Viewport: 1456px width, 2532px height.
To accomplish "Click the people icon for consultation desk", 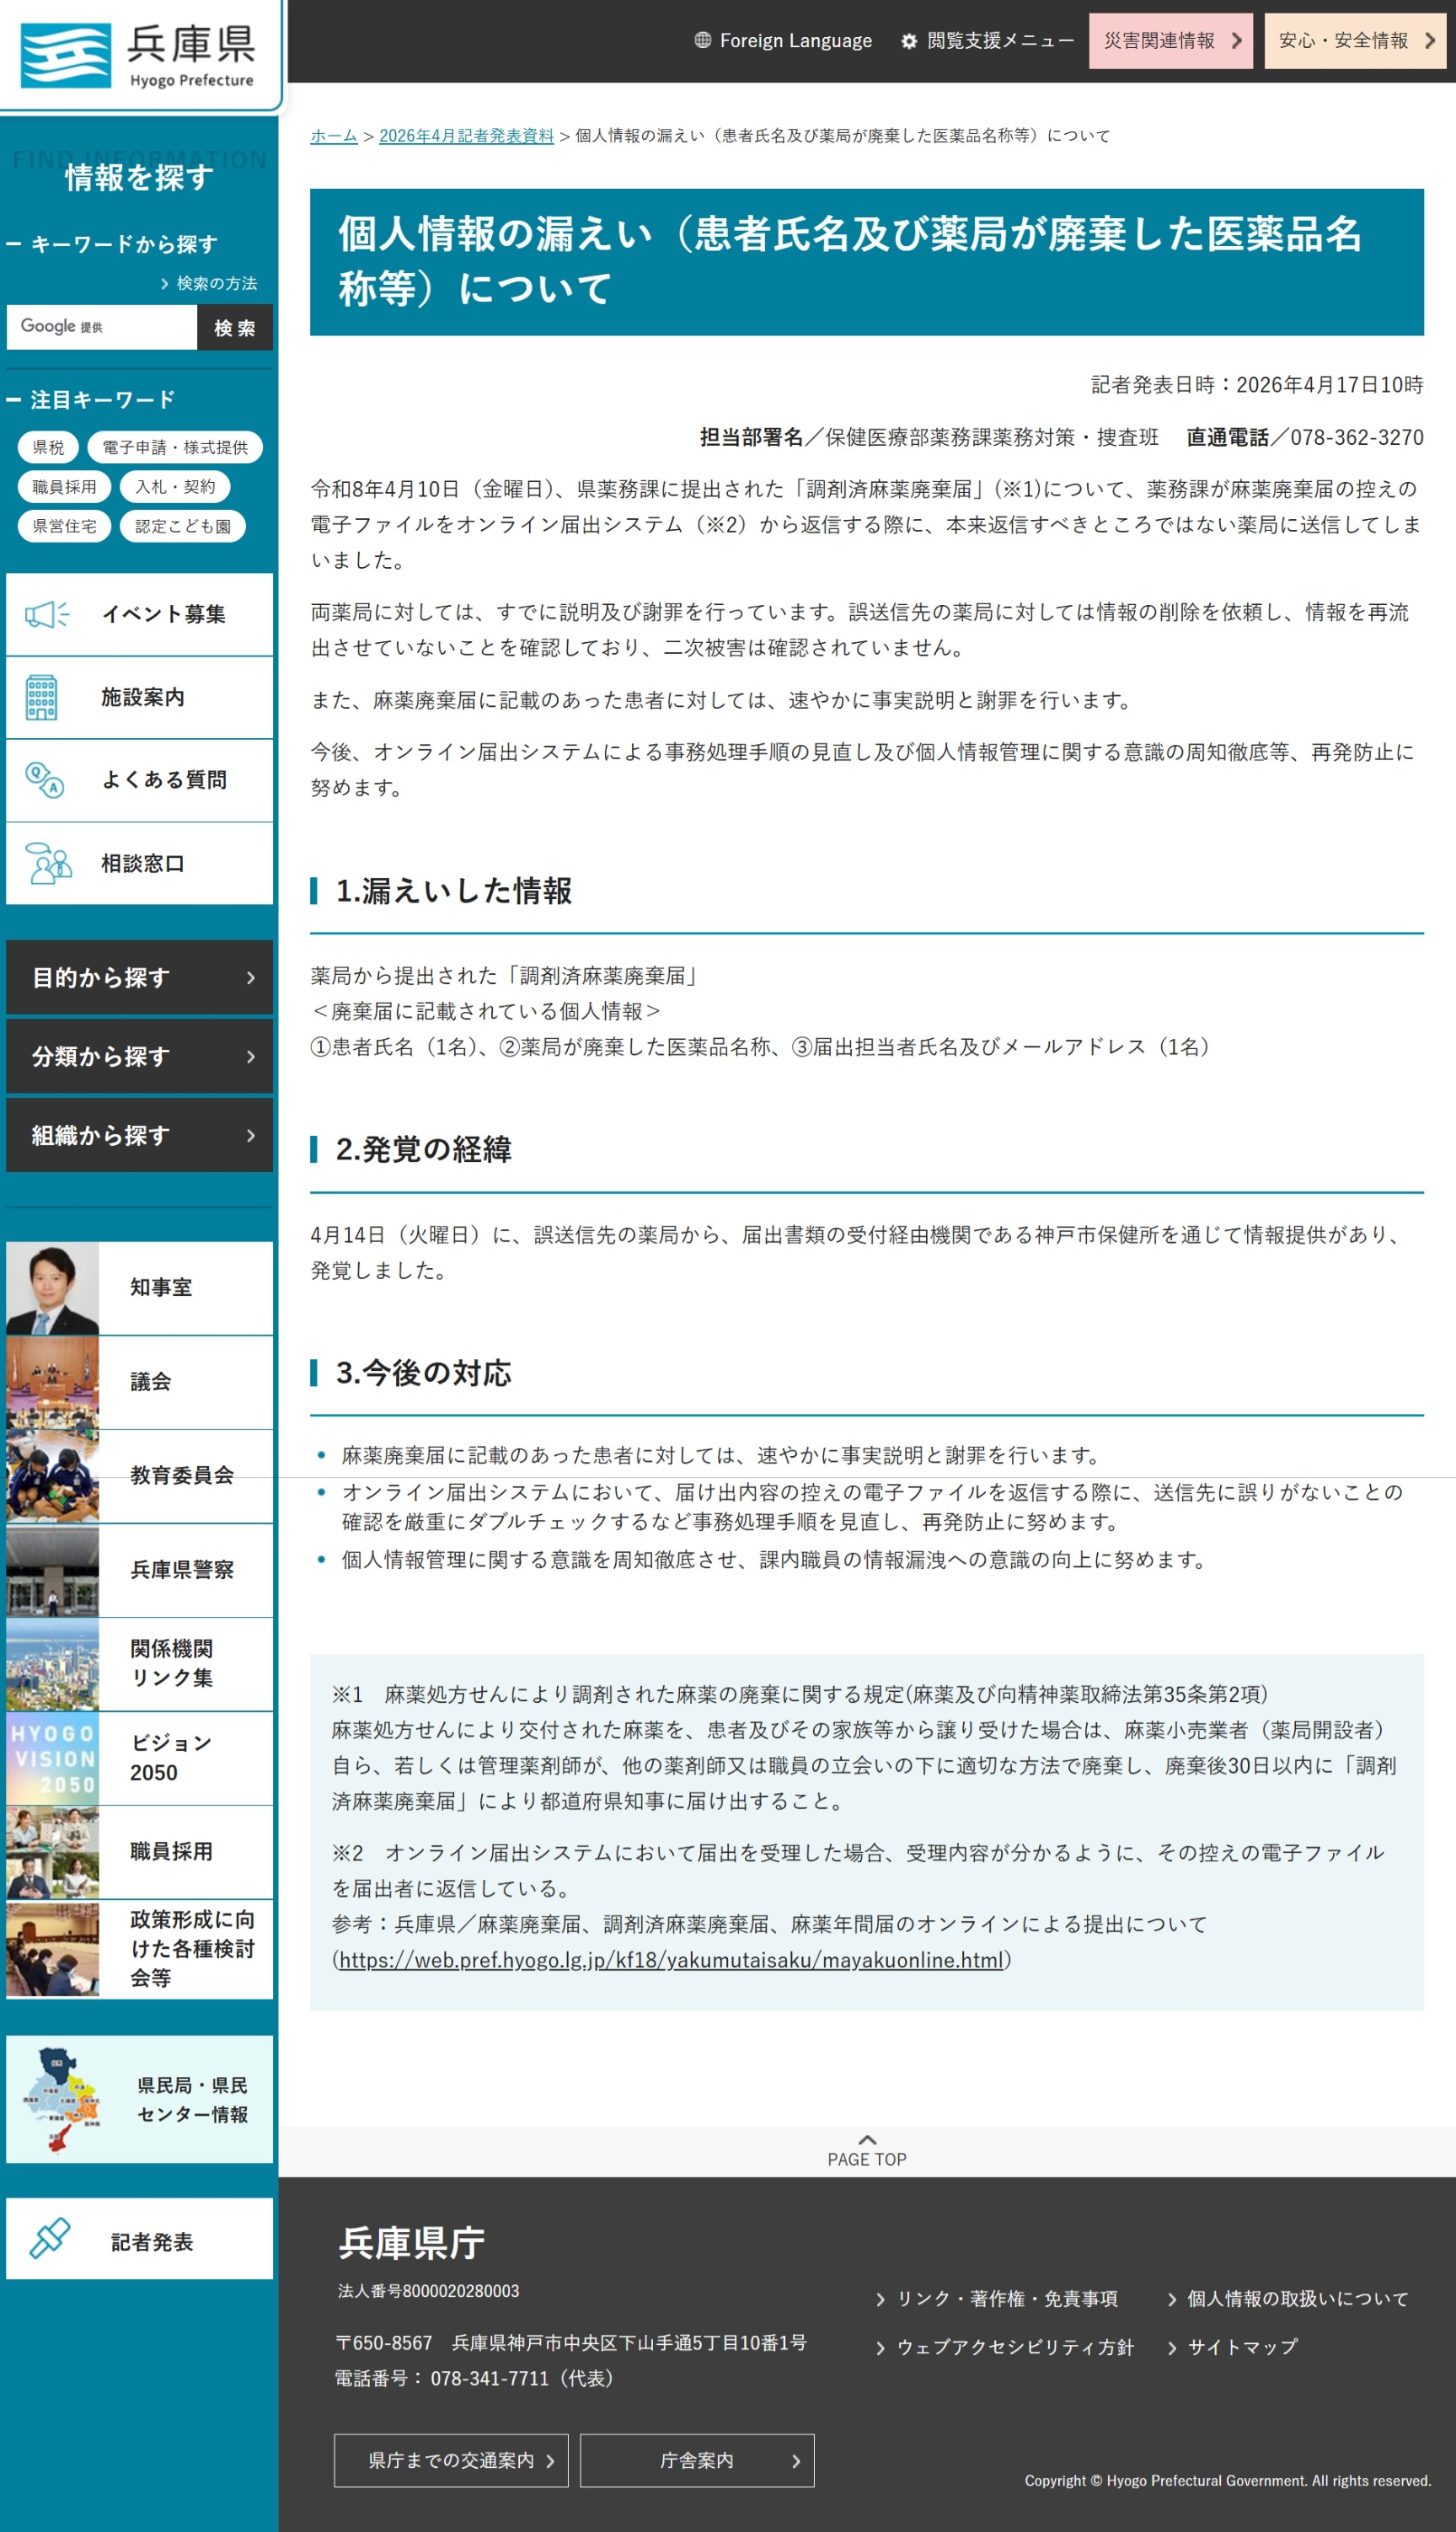I will point(47,863).
